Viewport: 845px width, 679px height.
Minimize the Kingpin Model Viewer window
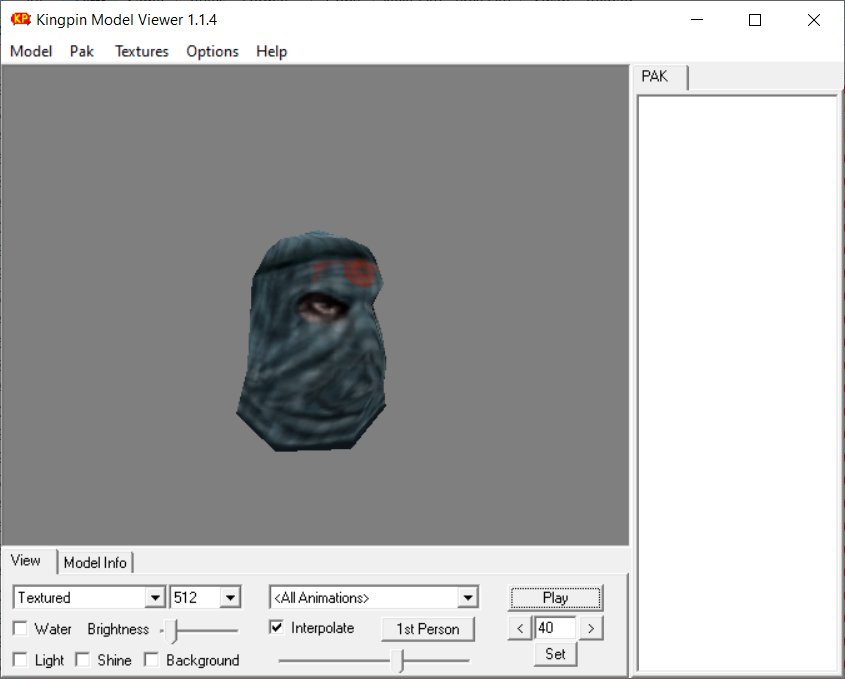pyautogui.click(x=697, y=20)
